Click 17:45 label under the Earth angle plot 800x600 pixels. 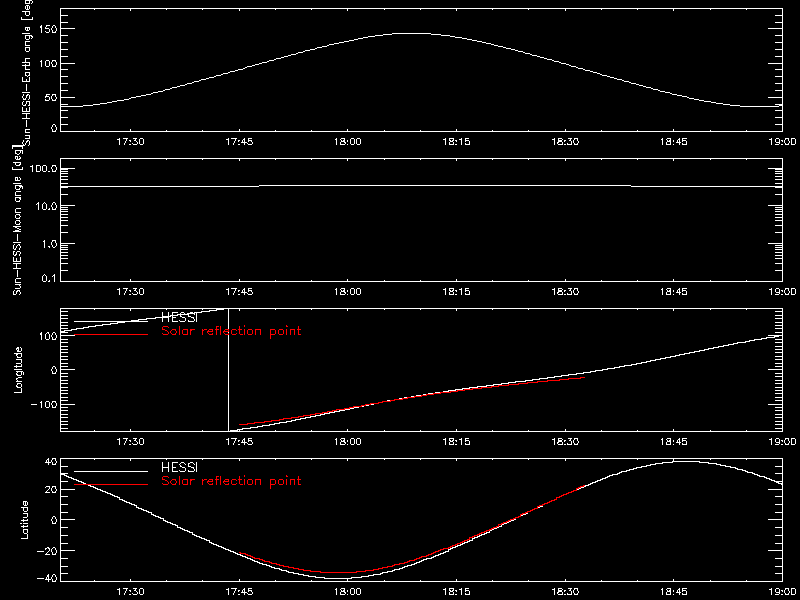pyautogui.click(x=239, y=142)
